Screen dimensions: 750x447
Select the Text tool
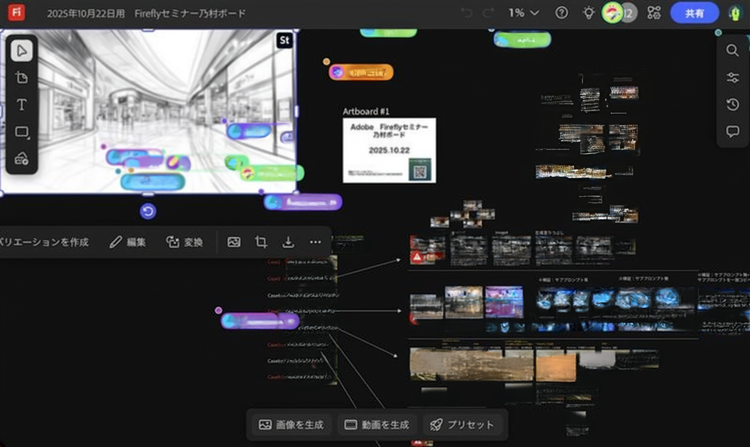(x=22, y=105)
